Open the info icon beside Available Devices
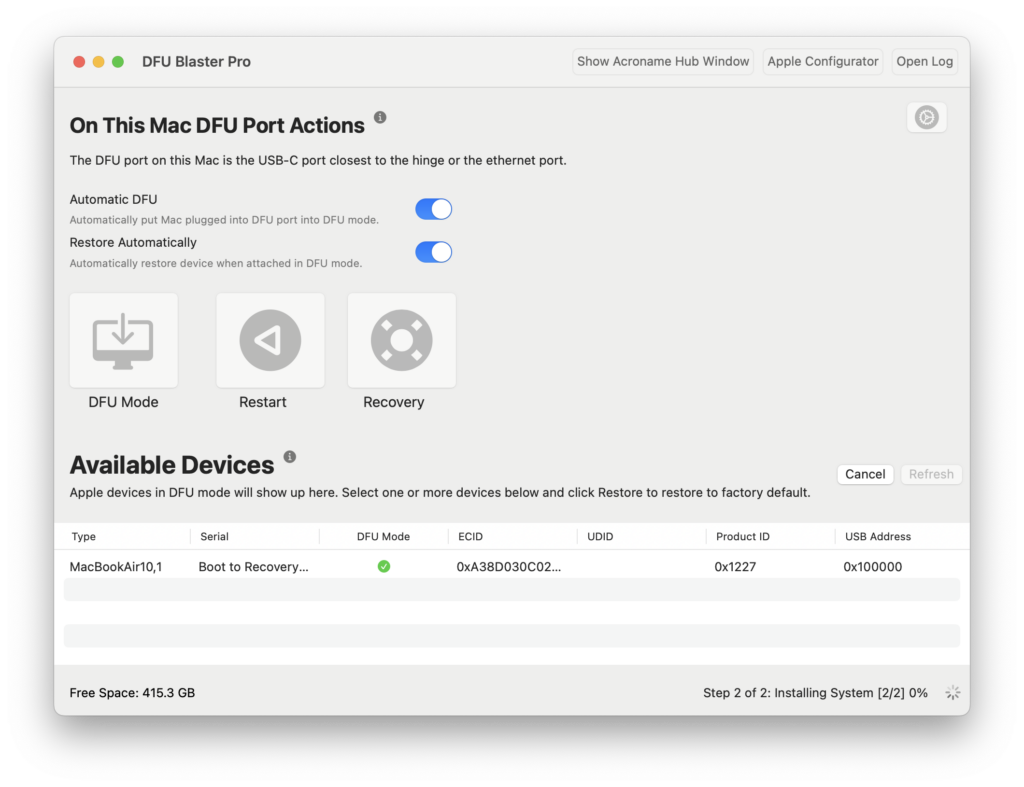This screenshot has height=787, width=1024. (x=290, y=457)
